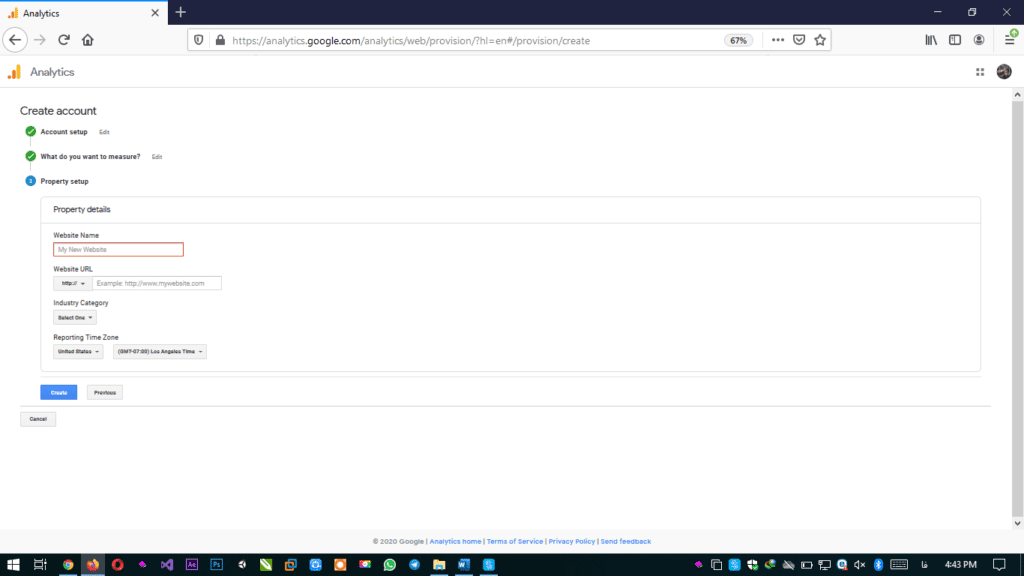Open the Firefox library icon
Viewport: 1024px width, 576px height.
[930, 40]
